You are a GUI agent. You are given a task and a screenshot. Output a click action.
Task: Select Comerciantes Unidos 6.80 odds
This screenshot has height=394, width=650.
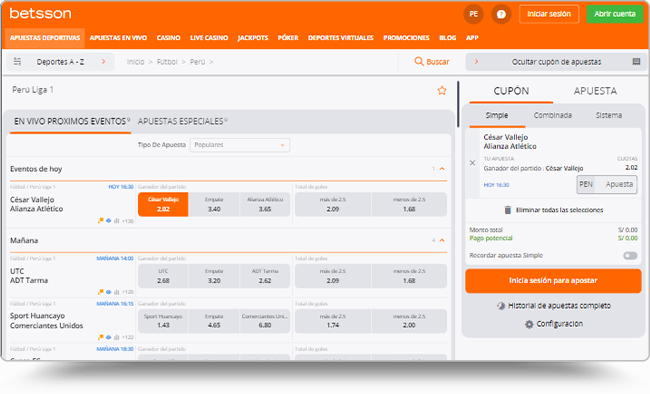click(x=265, y=321)
